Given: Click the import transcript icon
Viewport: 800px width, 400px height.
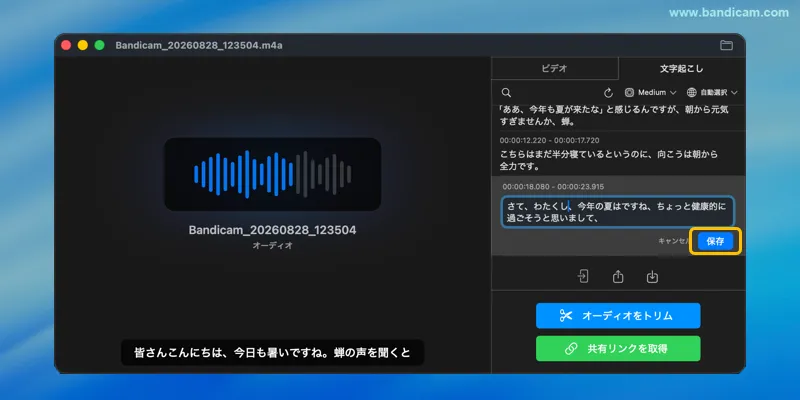Looking at the screenshot, I should [x=583, y=277].
